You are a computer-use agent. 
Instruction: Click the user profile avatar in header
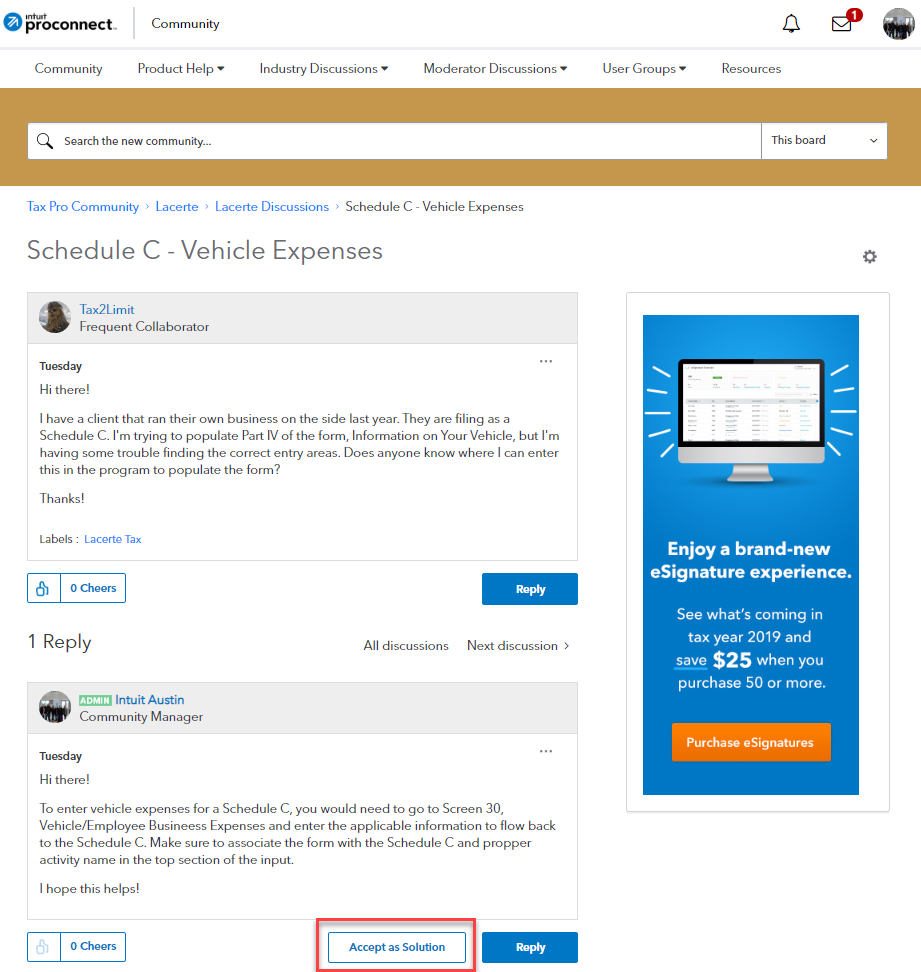(x=898, y=24)
